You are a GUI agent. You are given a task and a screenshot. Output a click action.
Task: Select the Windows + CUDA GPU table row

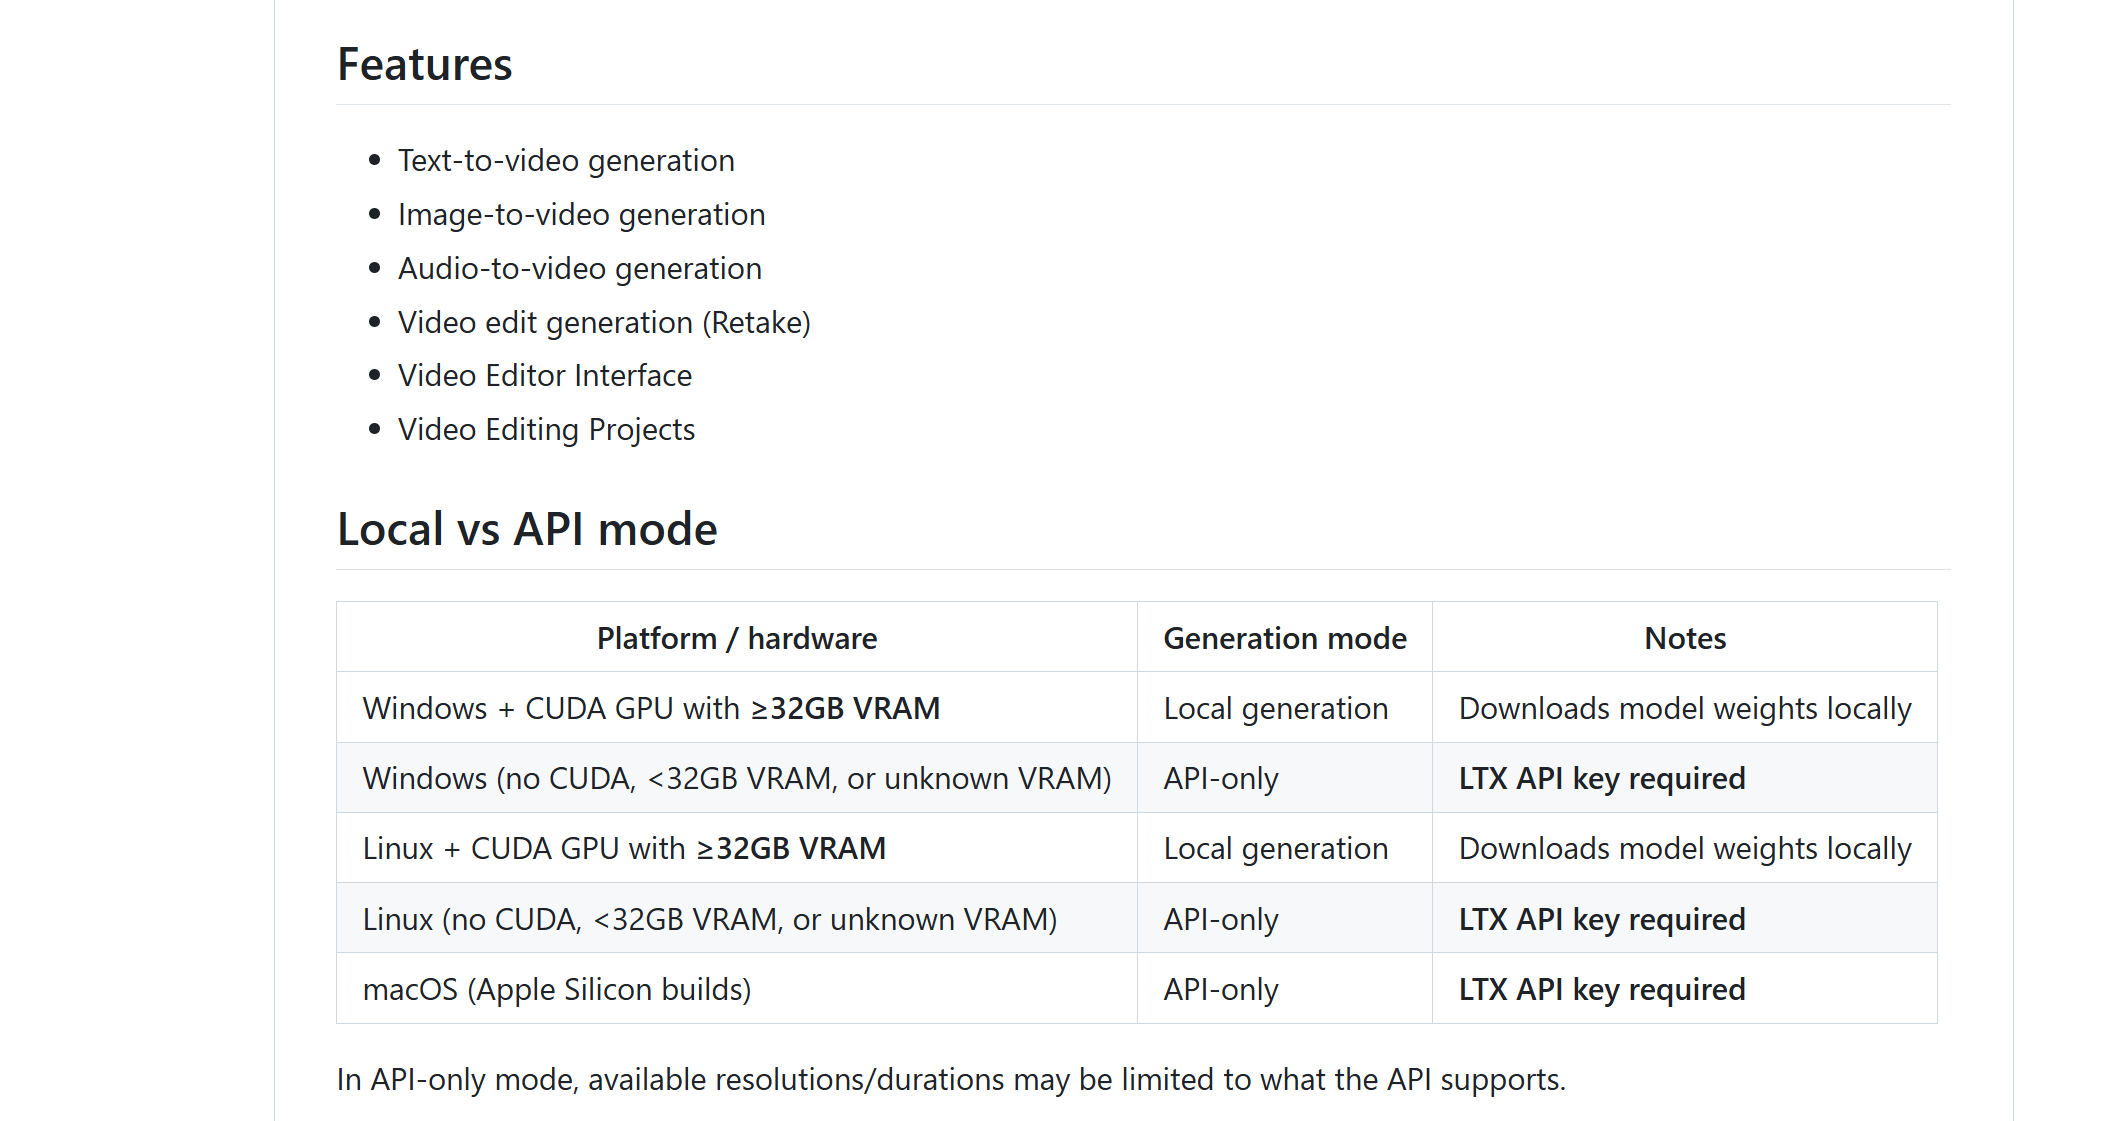(x=651, y=707)
